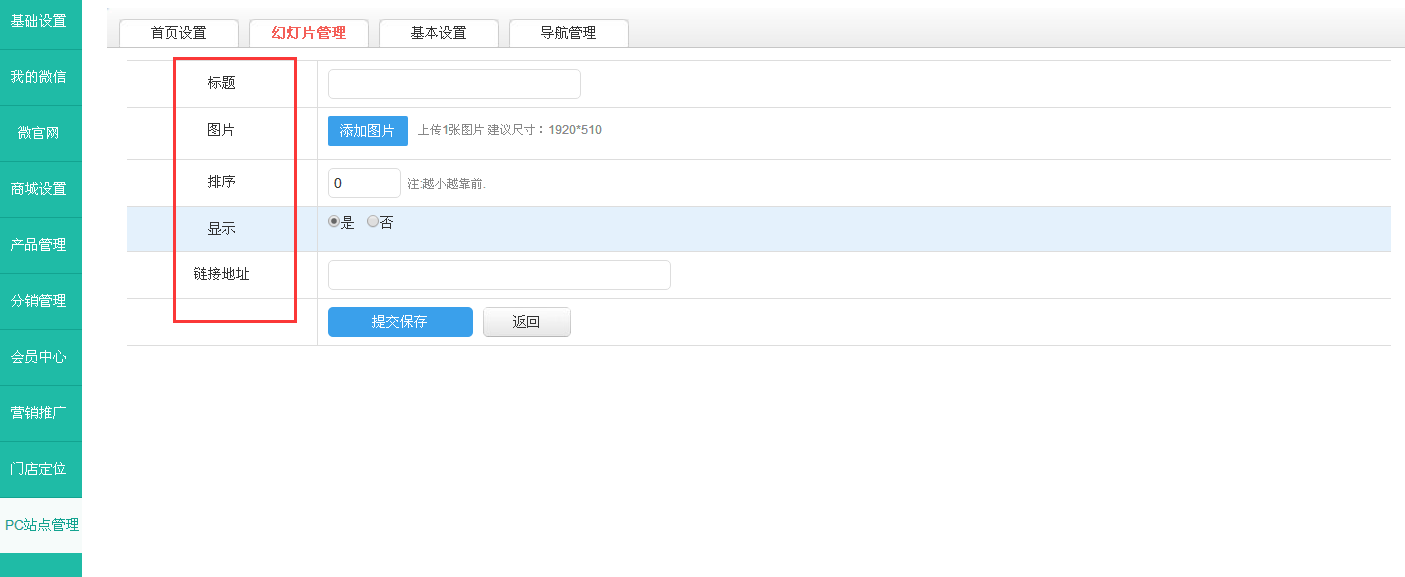This screenshot has height=577, width=1405.
Task: Select the 是 radio button for 显示
Action: [x=334, y=222]
